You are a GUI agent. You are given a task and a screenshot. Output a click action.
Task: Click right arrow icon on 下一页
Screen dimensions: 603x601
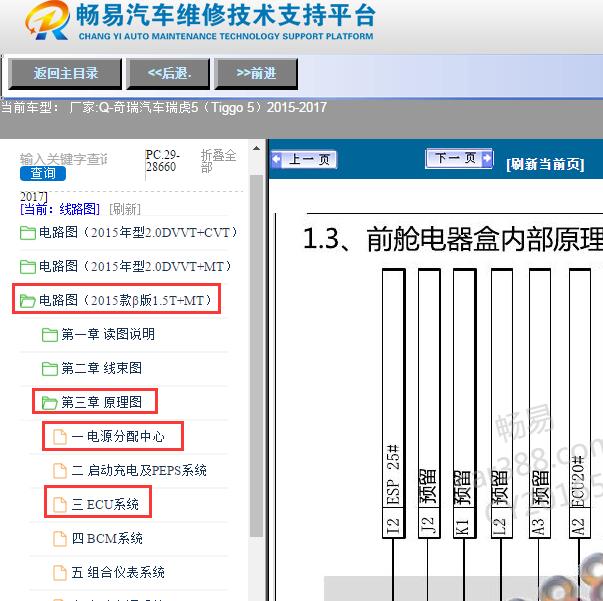[487, 158]
